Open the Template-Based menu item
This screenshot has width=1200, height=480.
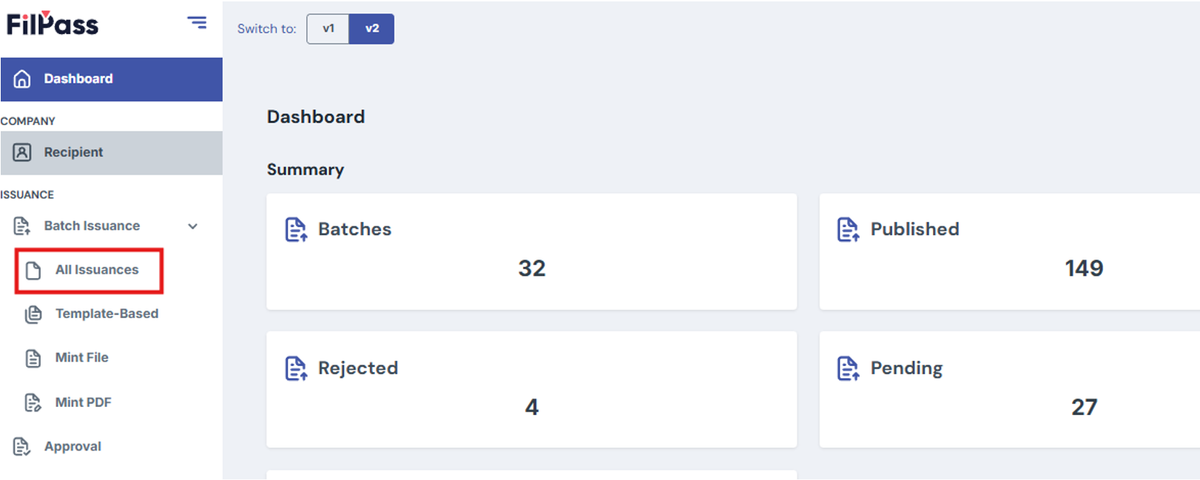[107, 314]
